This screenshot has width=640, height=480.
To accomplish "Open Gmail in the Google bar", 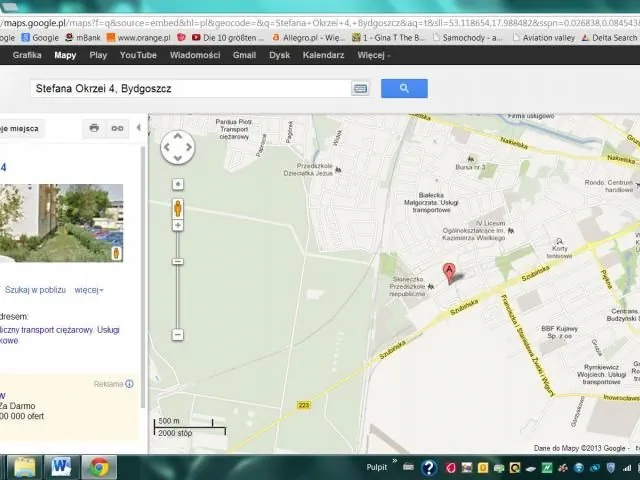I will pos(244,55).
